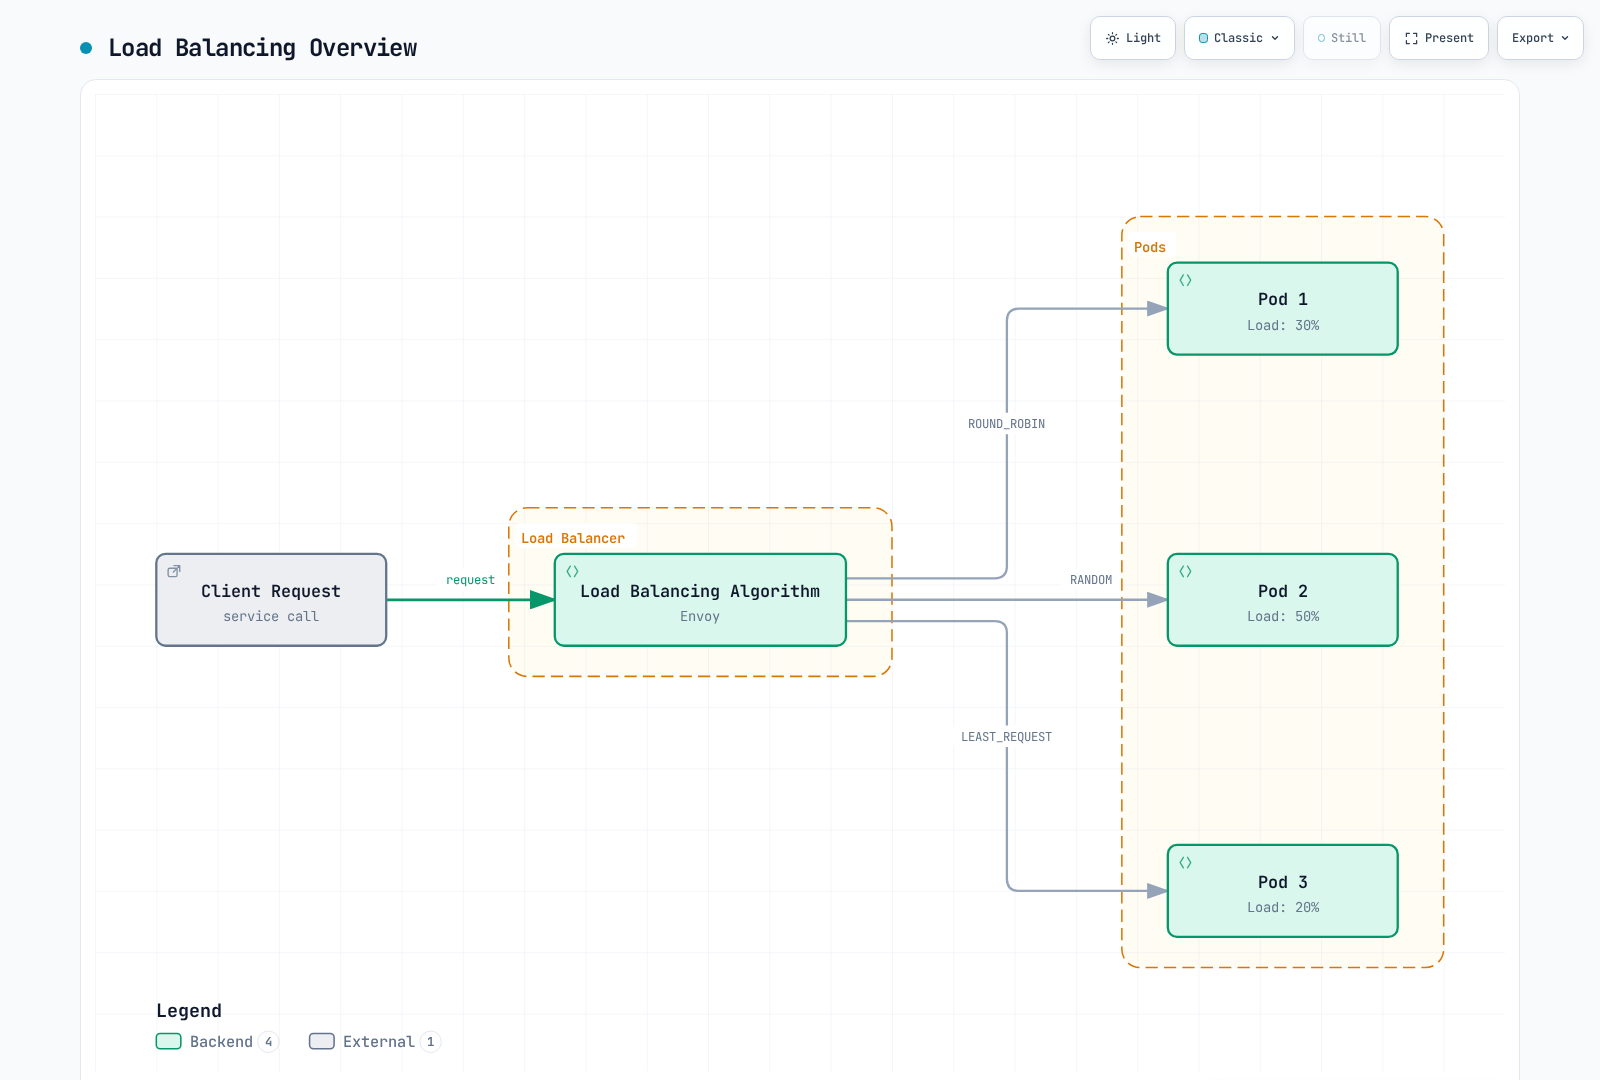Toggle the Still animation mode

click(1342, 38)
